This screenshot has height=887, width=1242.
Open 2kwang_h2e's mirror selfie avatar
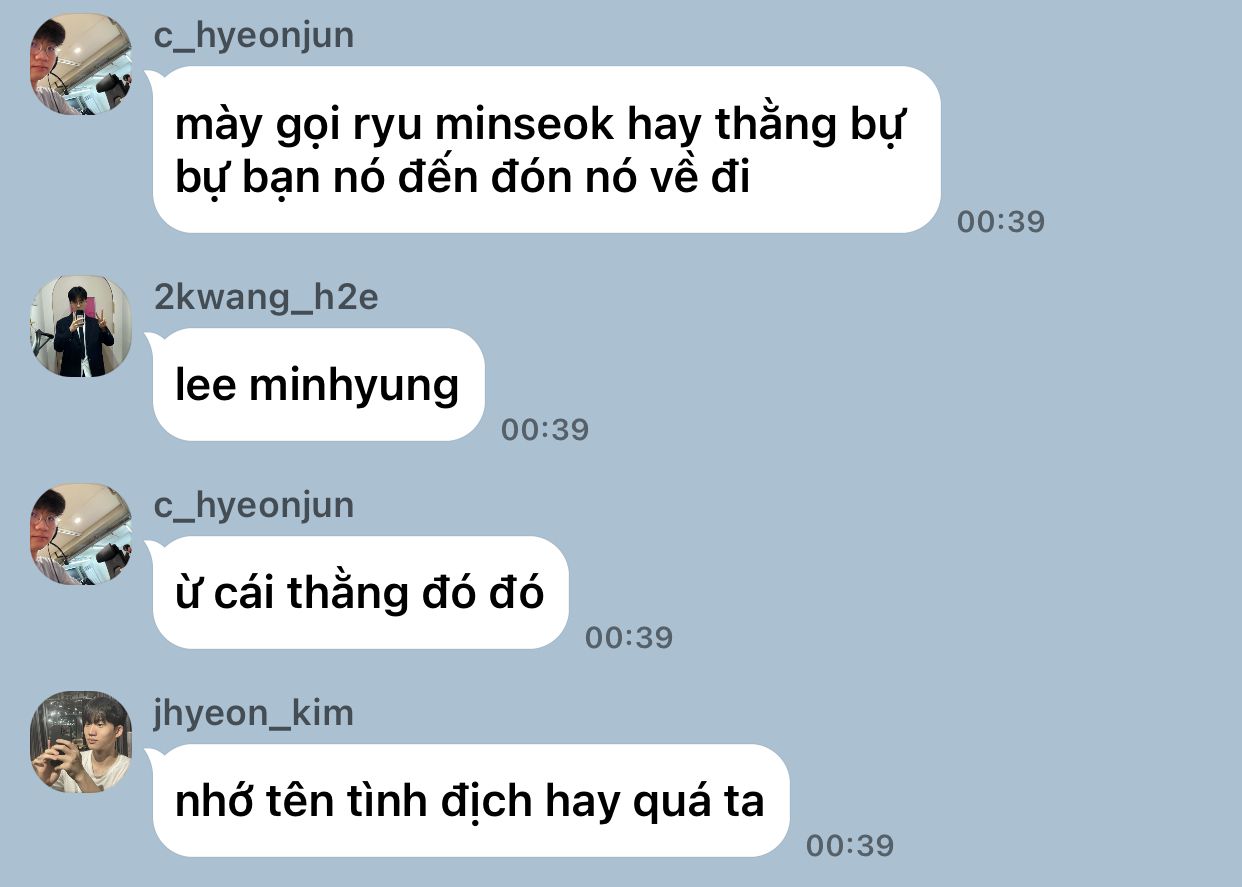[x=81, y=326]
